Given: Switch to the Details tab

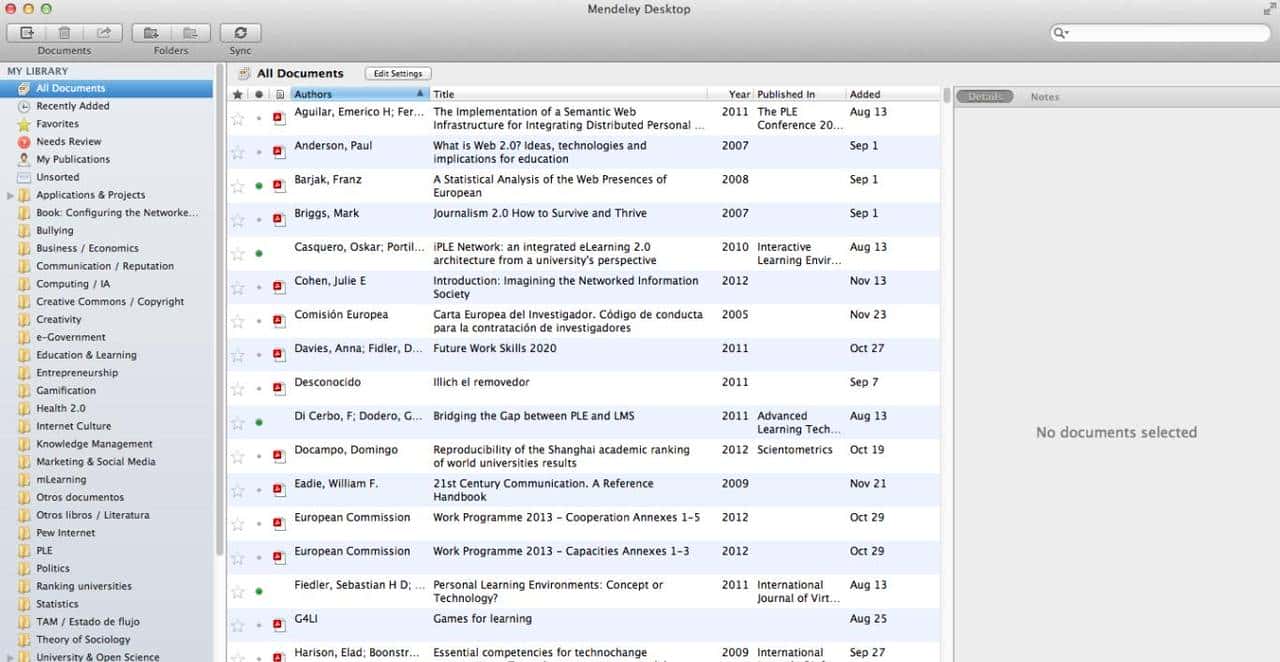Looking at the screenshot, I should 985,97.
